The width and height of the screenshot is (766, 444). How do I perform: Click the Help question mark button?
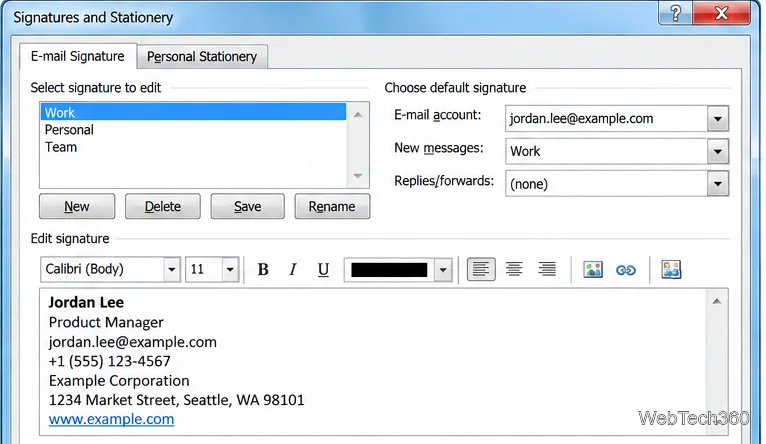(675, 13)
